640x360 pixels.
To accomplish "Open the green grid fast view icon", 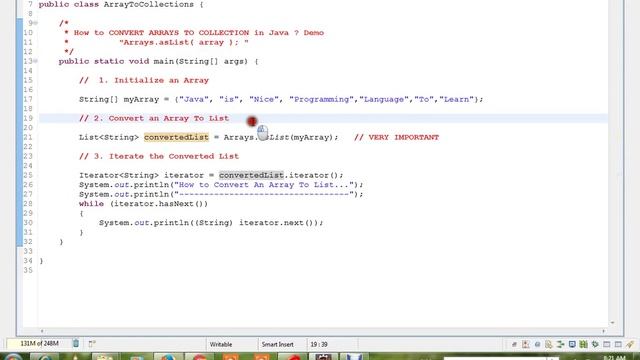I will pyautogui.click(x=584, y=344).
